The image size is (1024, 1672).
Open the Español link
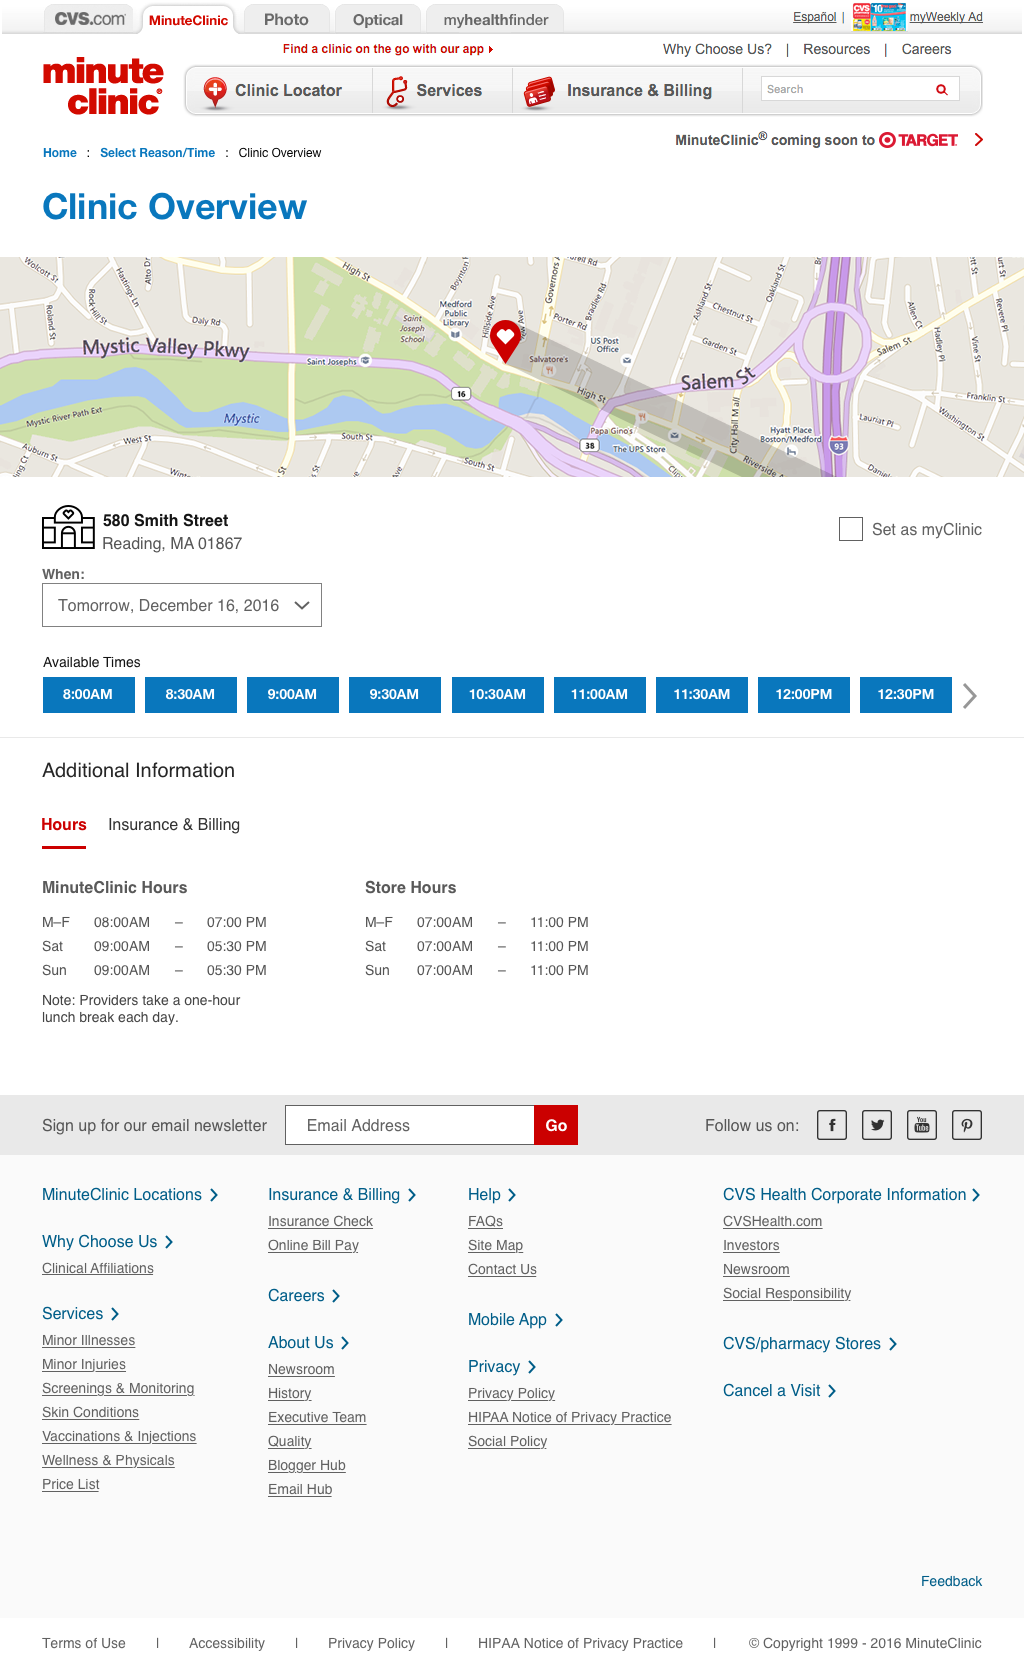click(x=814, y=17)
